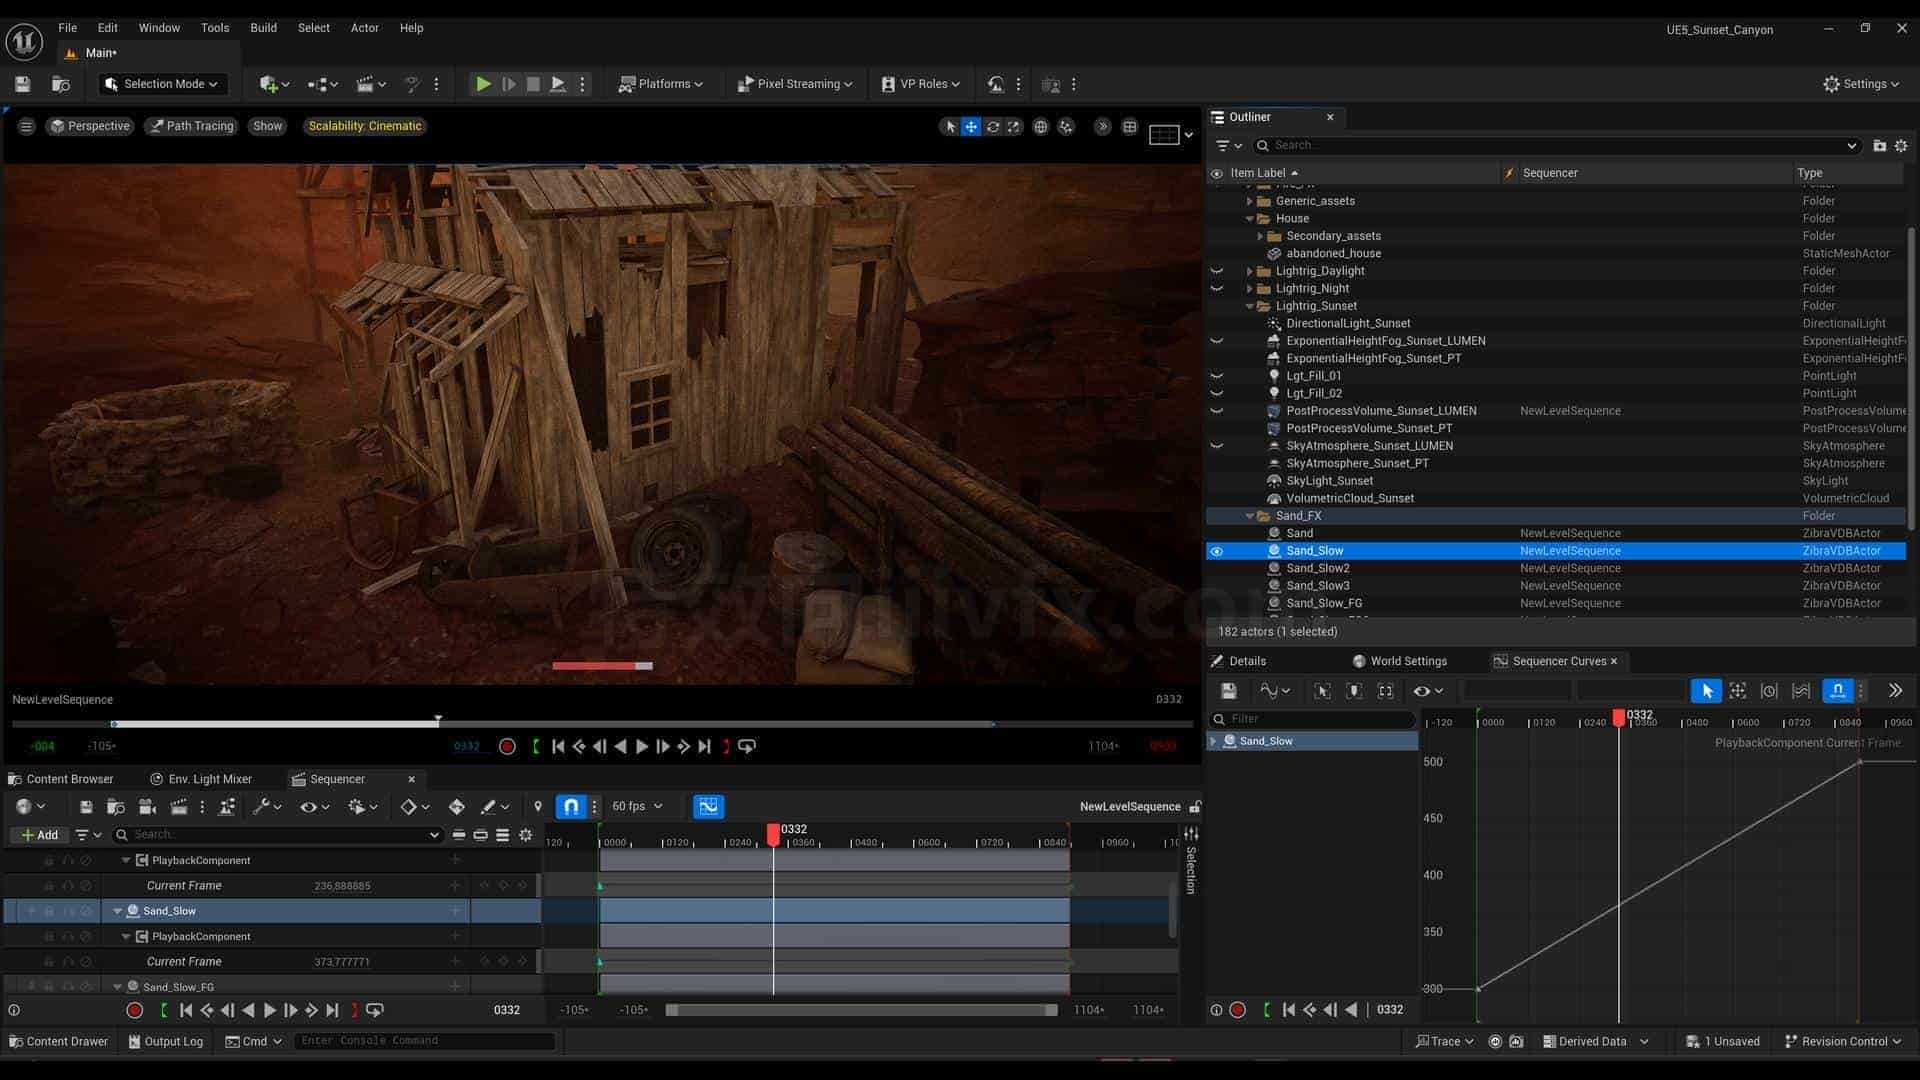The width and height of the screenshot is (1920, 1080).
Task: Click viewport sequence scrub bar handle
Action: pos(438,721)
